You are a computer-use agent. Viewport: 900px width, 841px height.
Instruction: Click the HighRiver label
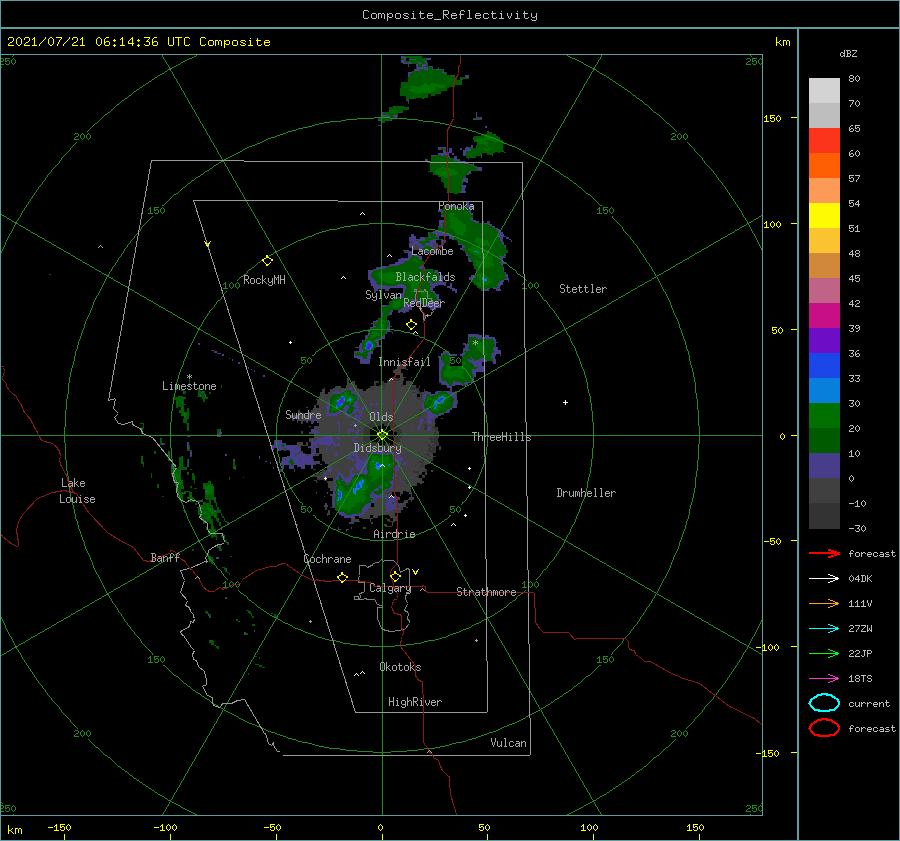point(415,702)
